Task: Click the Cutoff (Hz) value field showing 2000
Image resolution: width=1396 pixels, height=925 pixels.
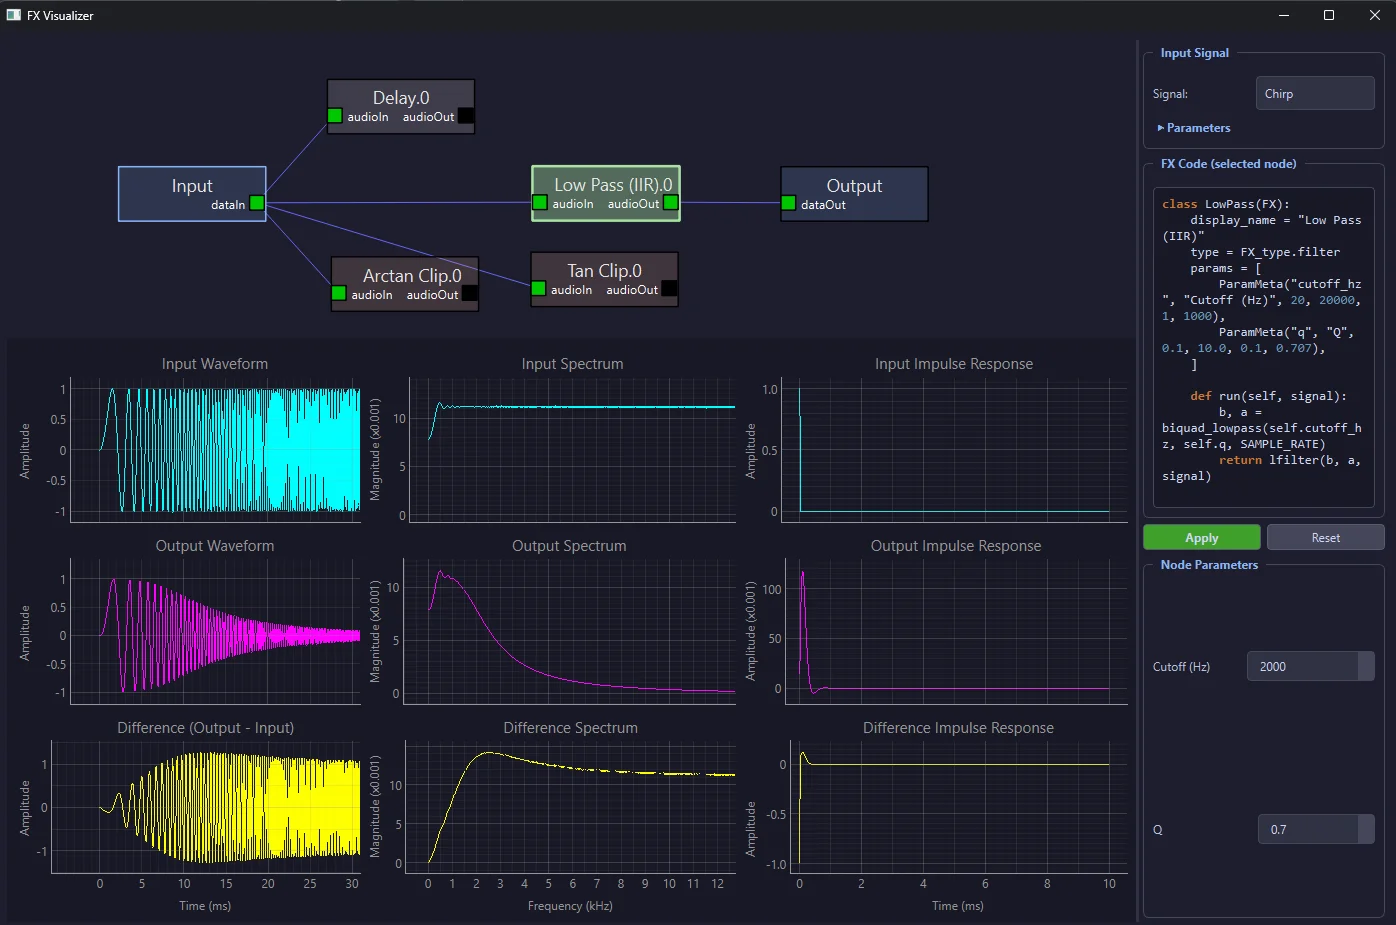Action: pyautogui.click(x=1303, y=666)
